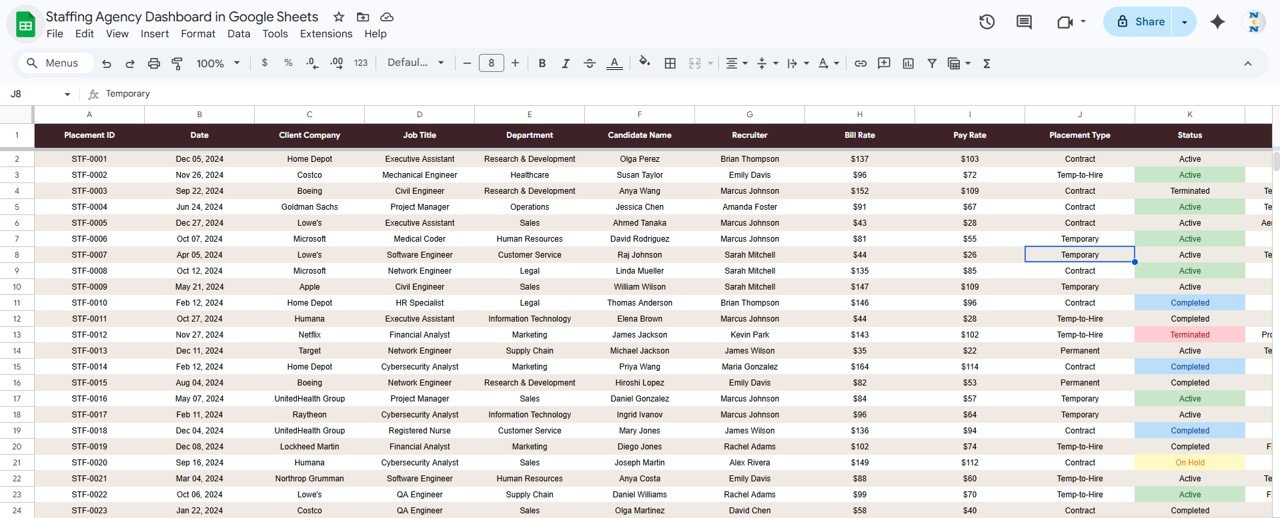The height and width of the screenshot is (518, 1280).
Task: Increase decimal places
Action: [336, 63]
